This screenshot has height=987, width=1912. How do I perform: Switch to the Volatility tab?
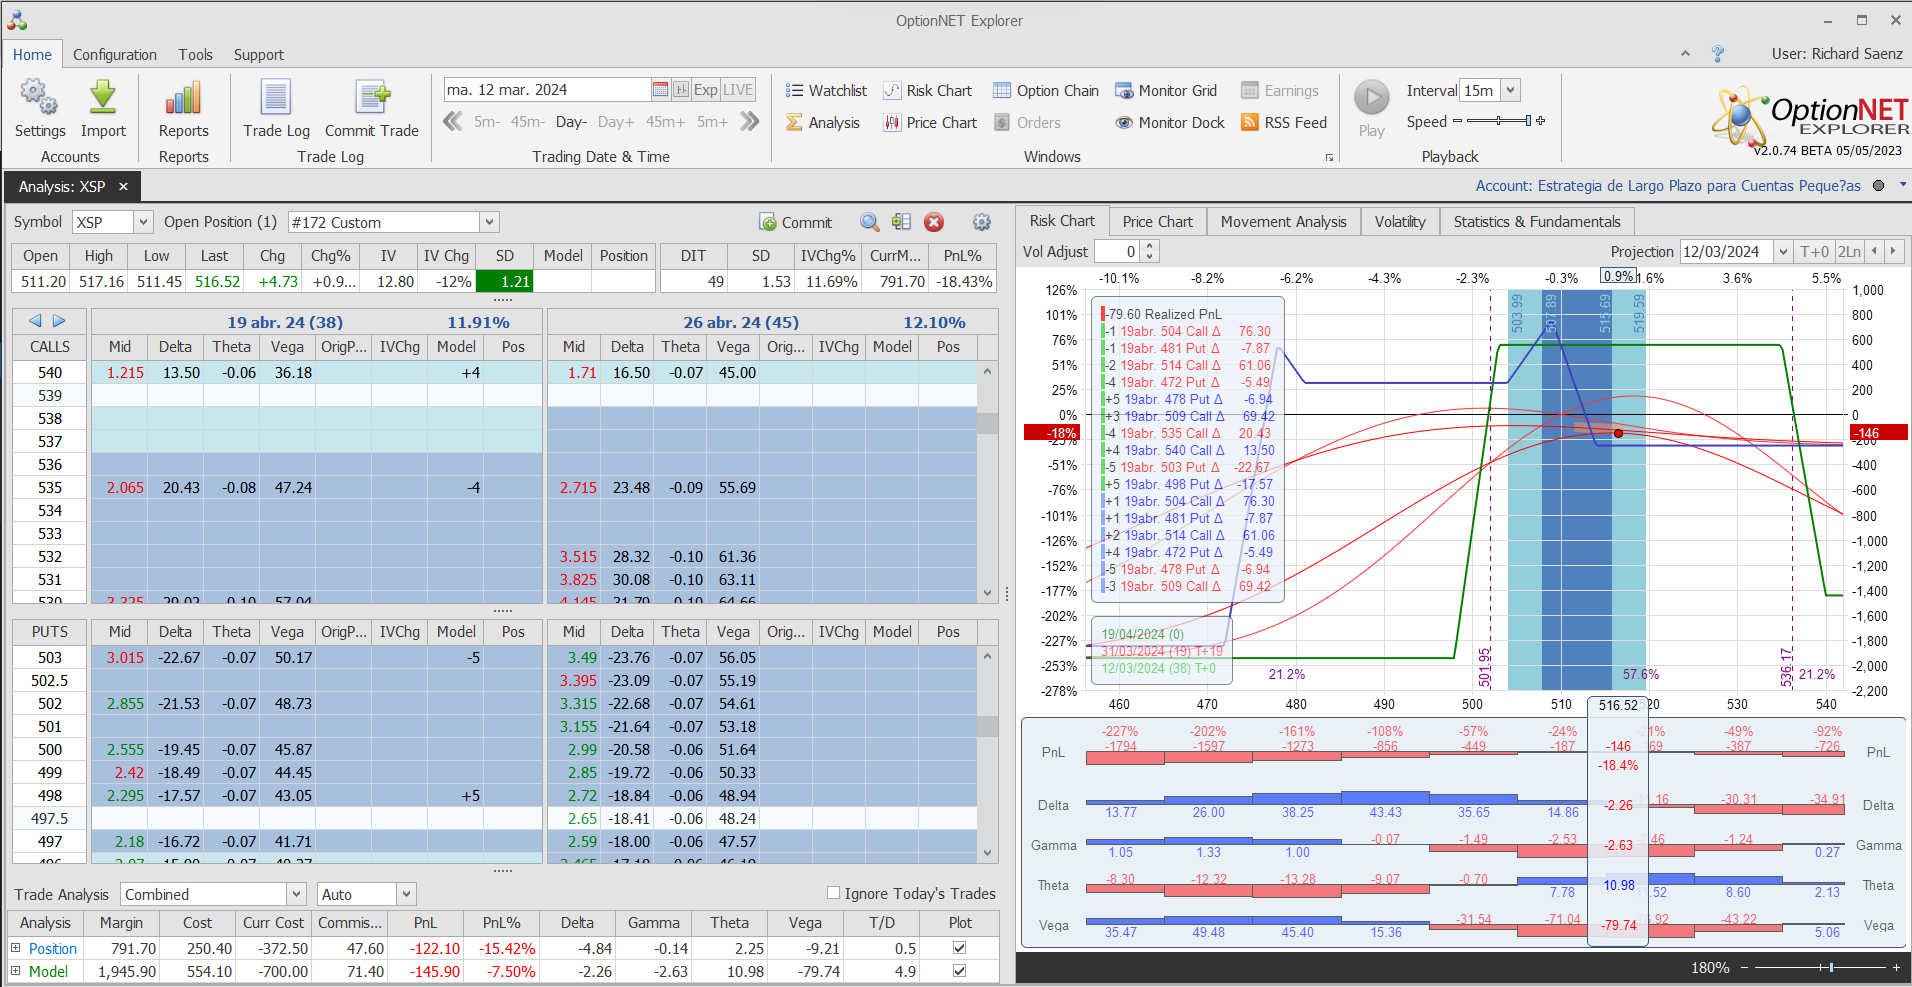pyautogui.click(x=1400, y=221)
